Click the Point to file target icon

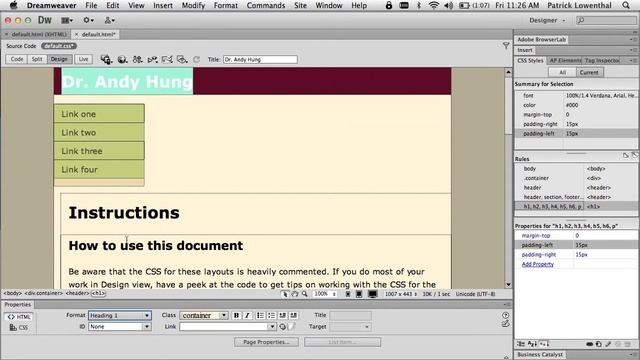tap(282, 327)
